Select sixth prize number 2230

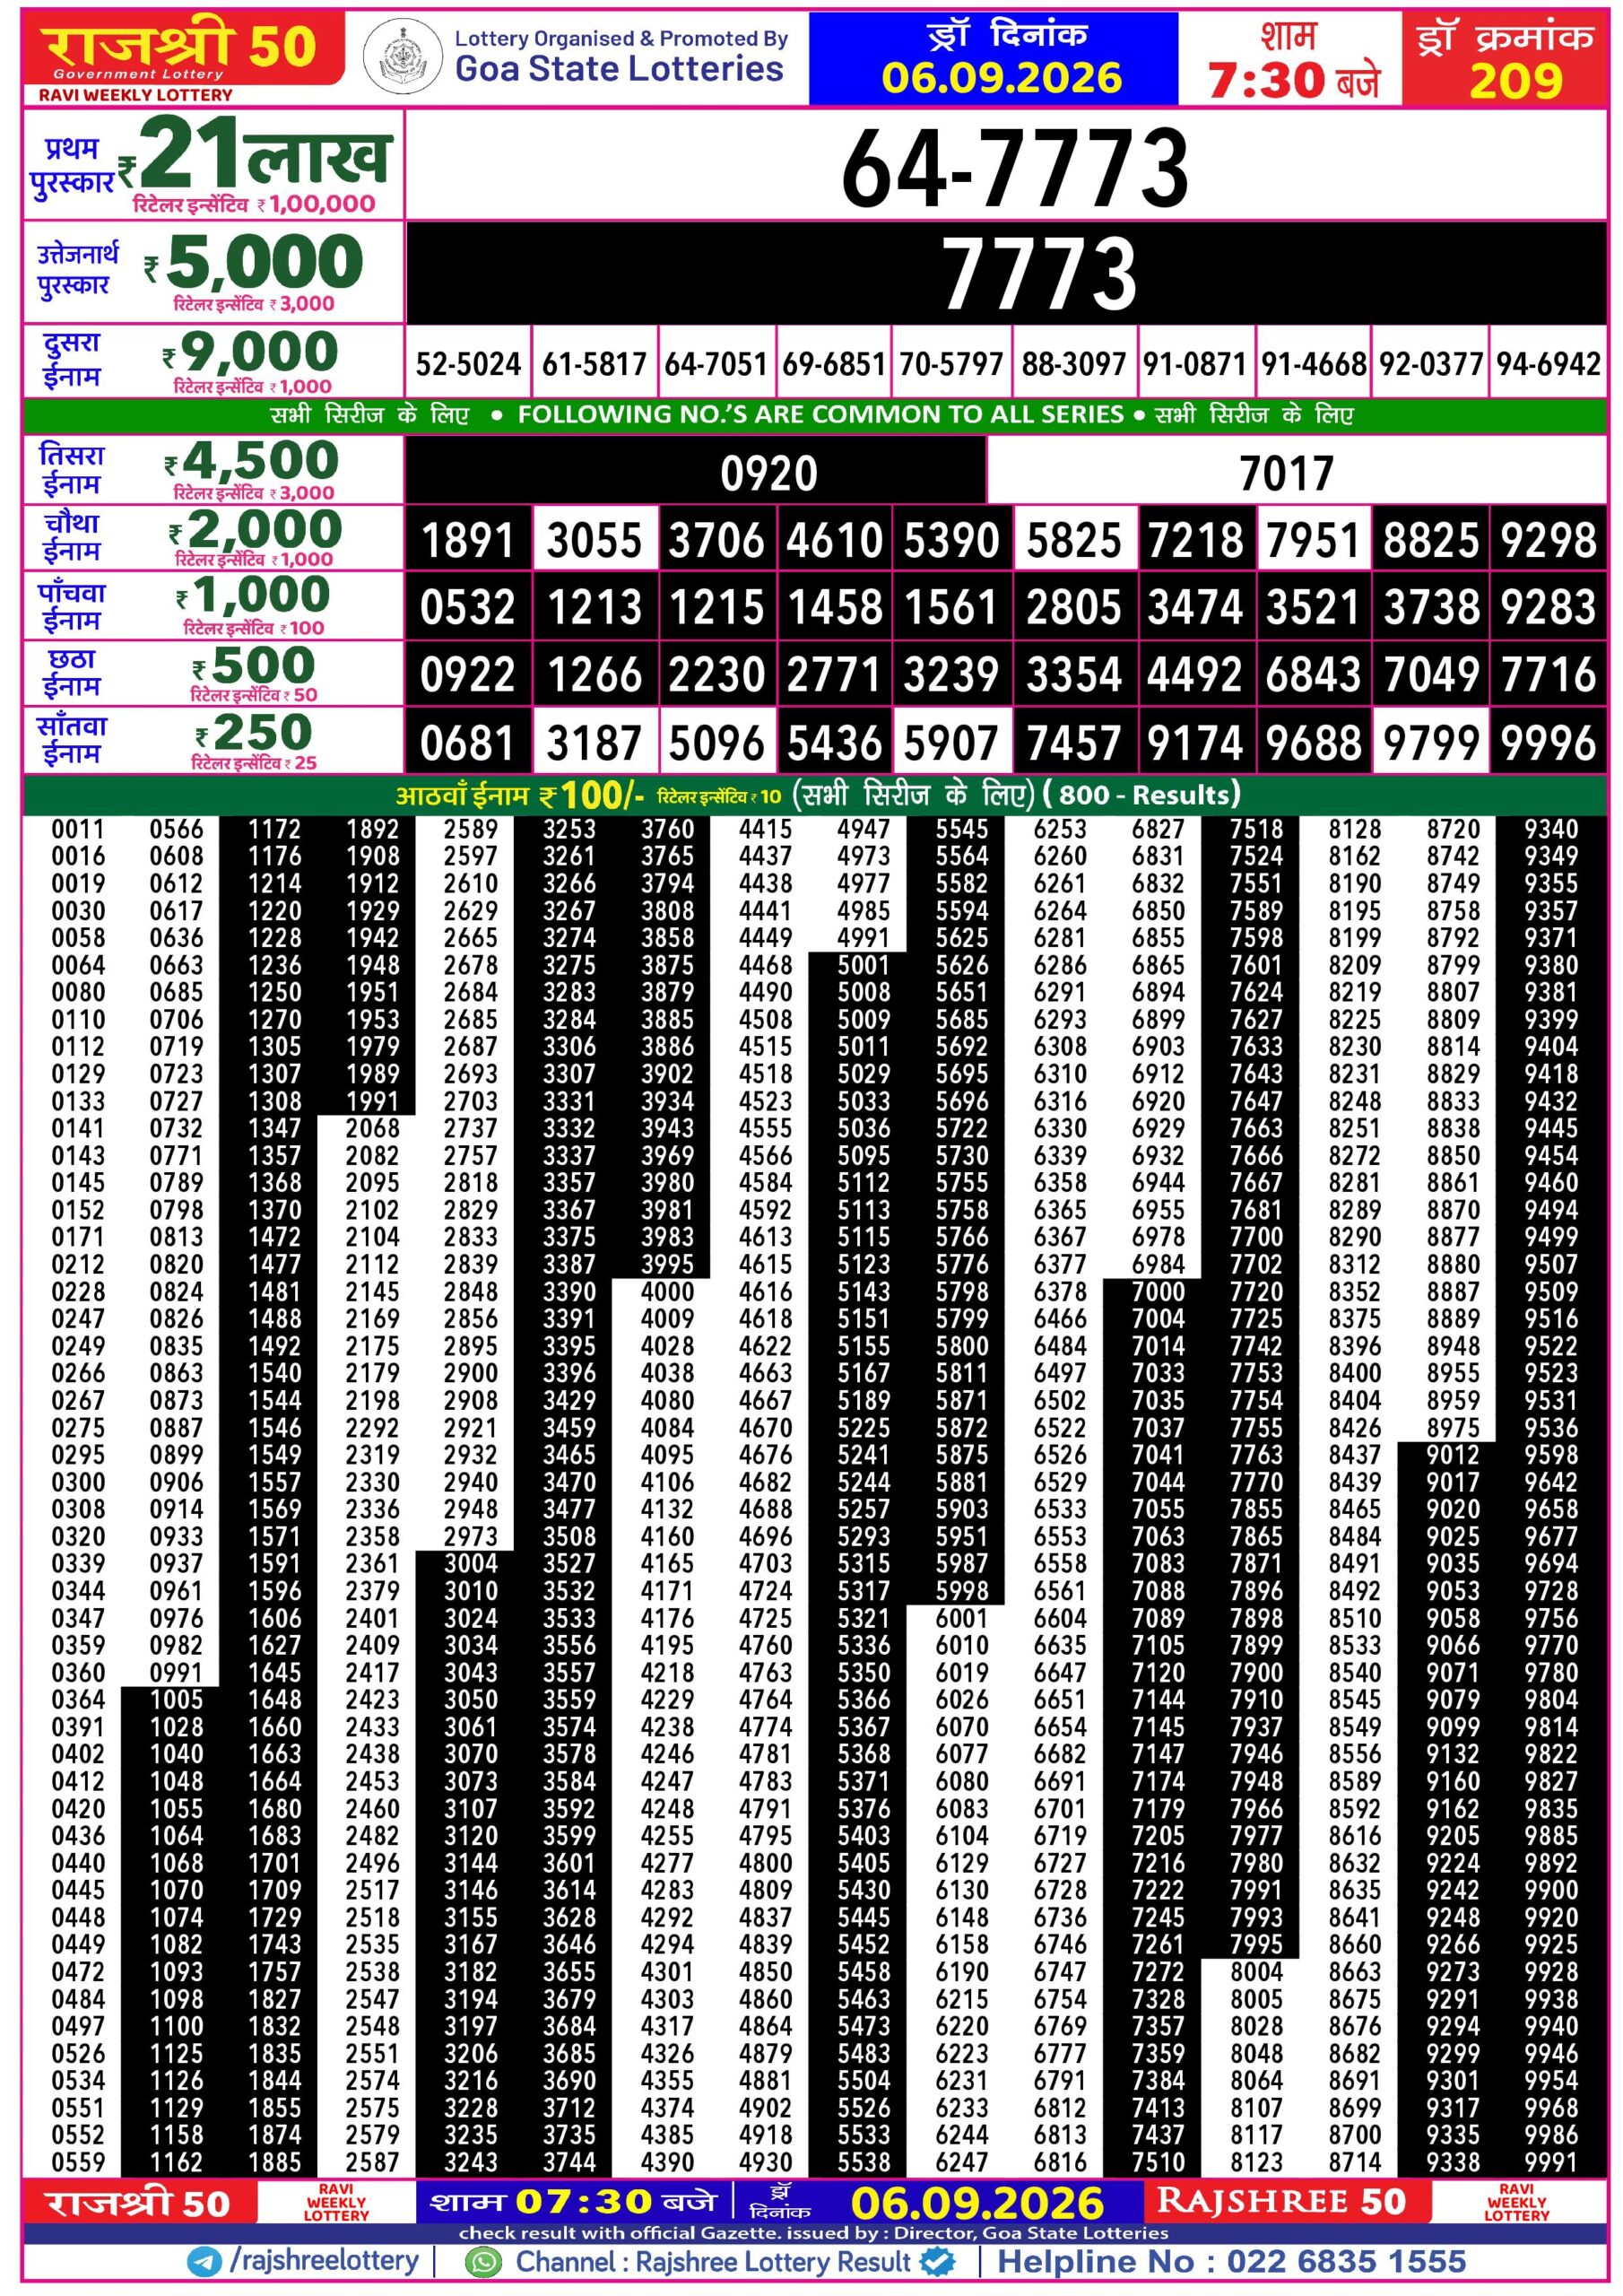click(x=716, y=675)
